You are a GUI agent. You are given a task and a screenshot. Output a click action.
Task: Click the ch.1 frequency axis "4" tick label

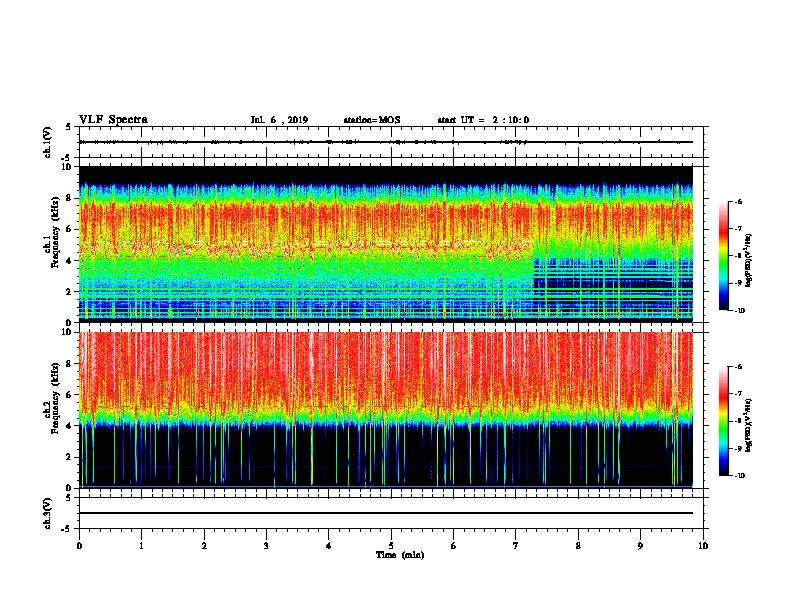pos(69,261)
